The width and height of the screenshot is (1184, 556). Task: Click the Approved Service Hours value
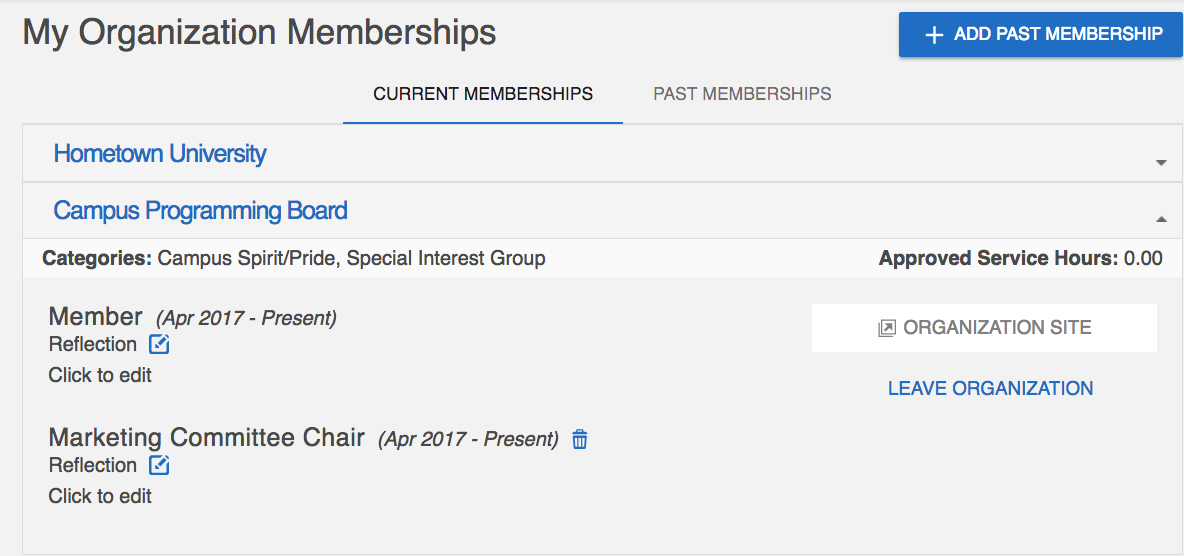[1143, 258]
